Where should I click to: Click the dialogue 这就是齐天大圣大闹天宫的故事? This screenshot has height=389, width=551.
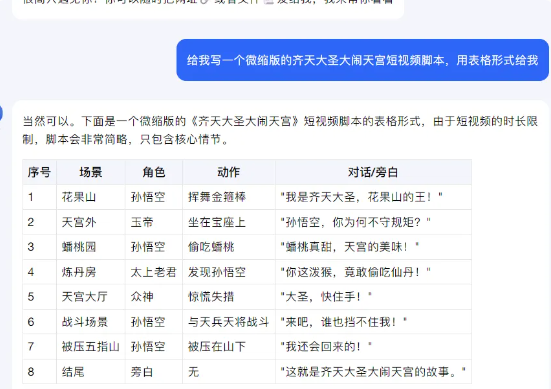coord(373,372)
